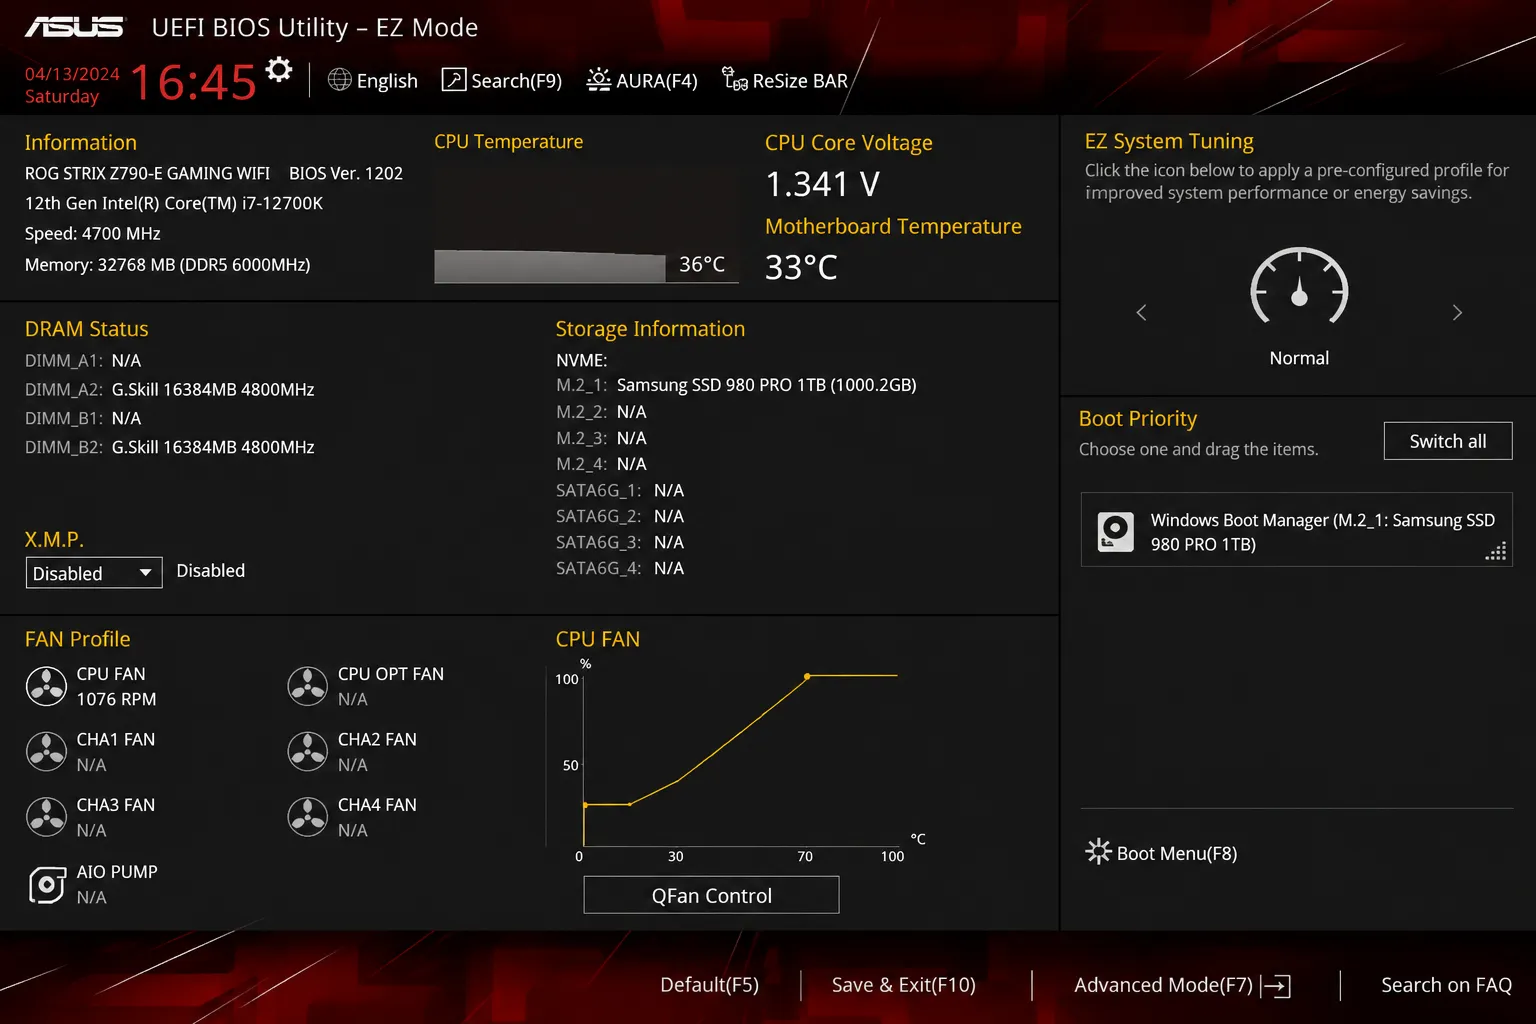The height and width of the screenshot is (1024, 1536).
Task: Click the 1076 RPM CPU fan speed
Action: click(116, 699)
